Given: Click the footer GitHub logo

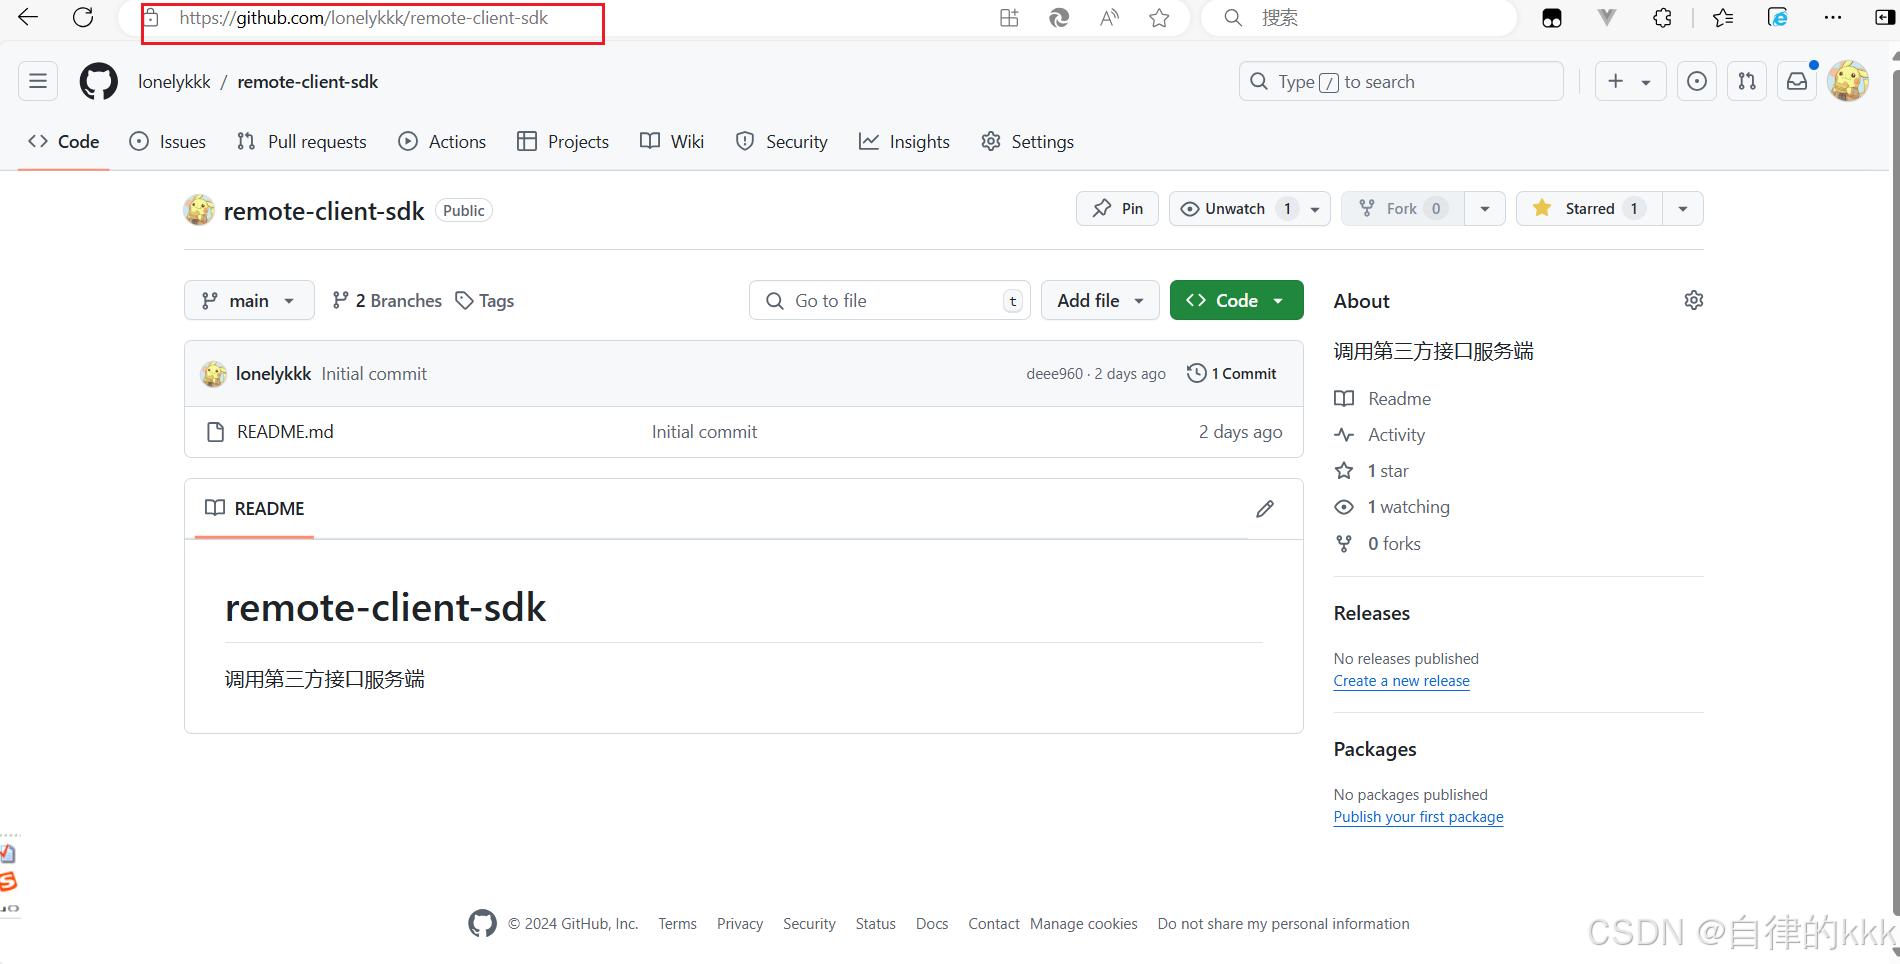Looking at the screenshot, I should tap(482, 923).
